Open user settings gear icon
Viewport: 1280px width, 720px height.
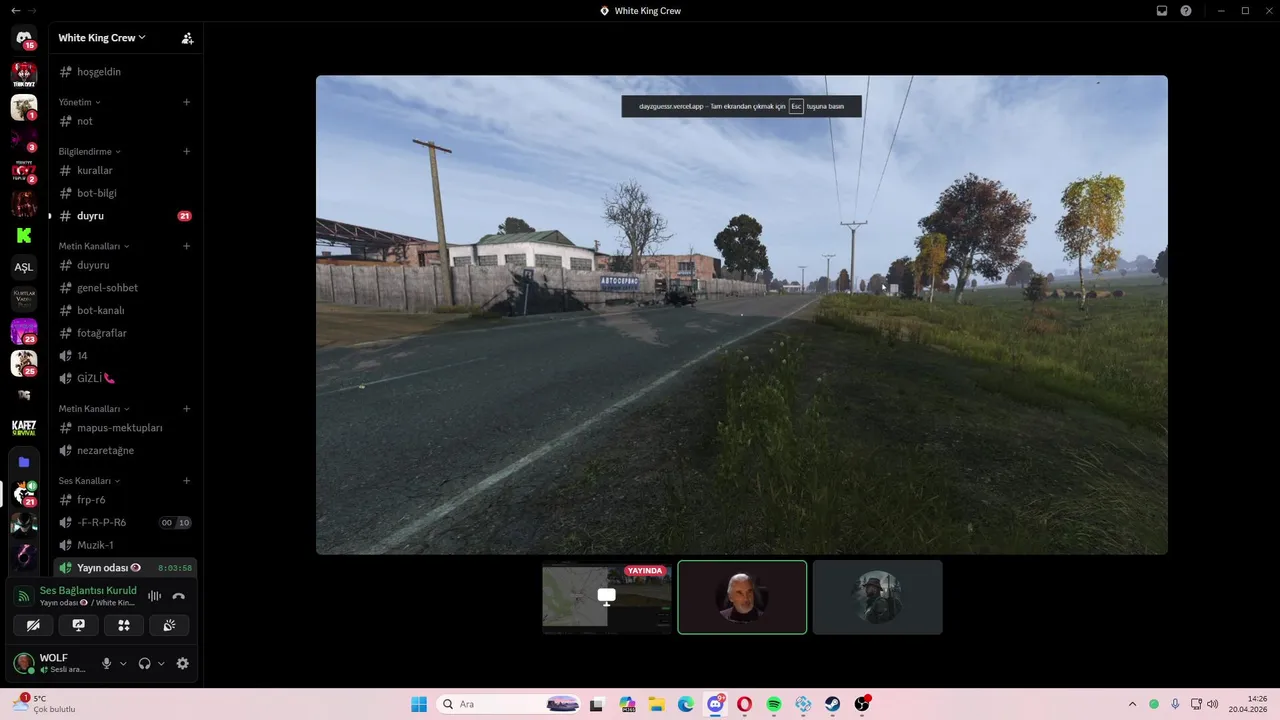(x=183, y=663)
